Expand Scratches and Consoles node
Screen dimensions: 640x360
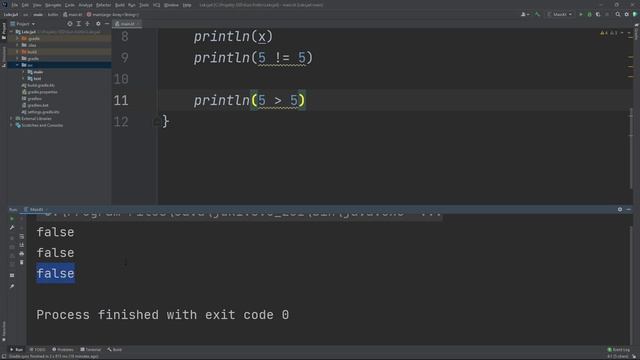coord(11,125)
